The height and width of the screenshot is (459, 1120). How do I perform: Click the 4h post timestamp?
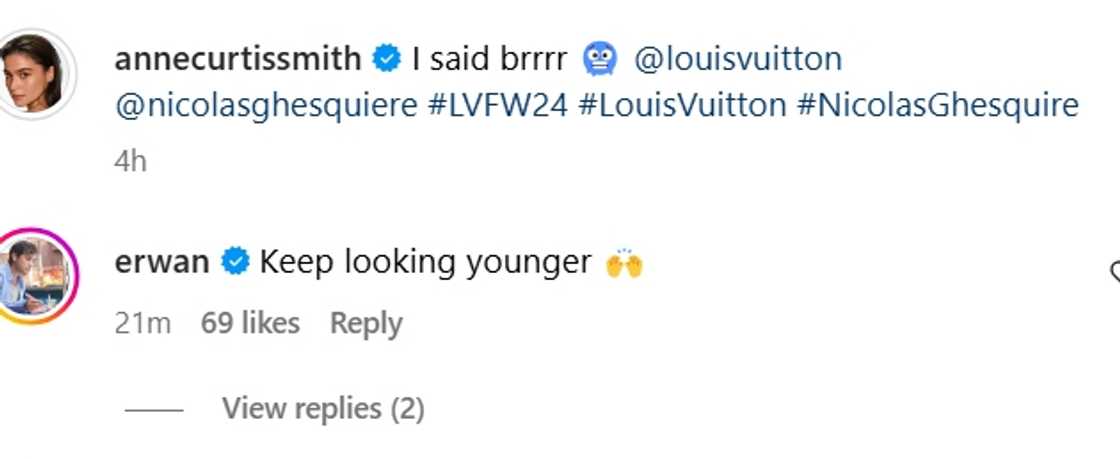[131, 161]
